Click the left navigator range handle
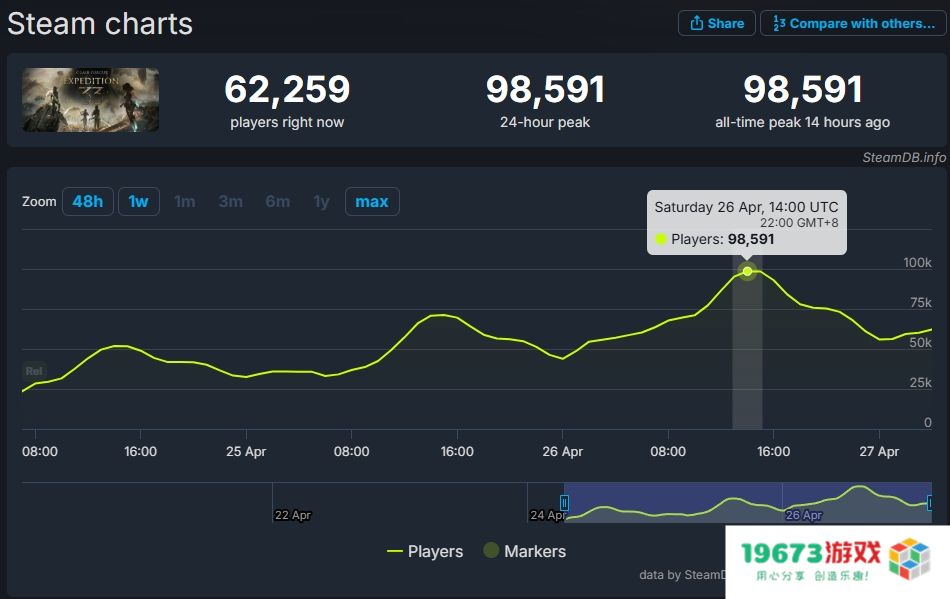 [x=565, y=503]
